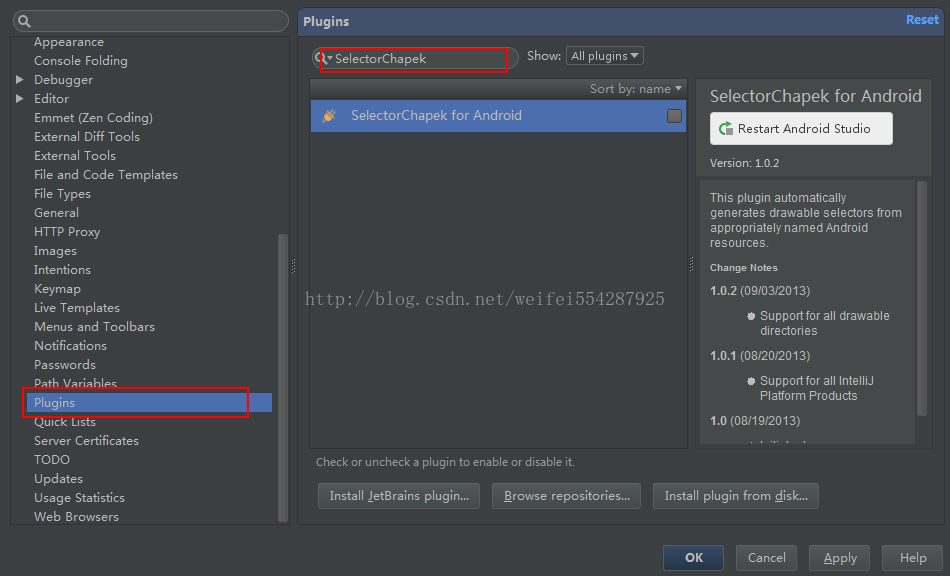Expand the Editor tree node

pyautogui.click(x=19, y=98)
